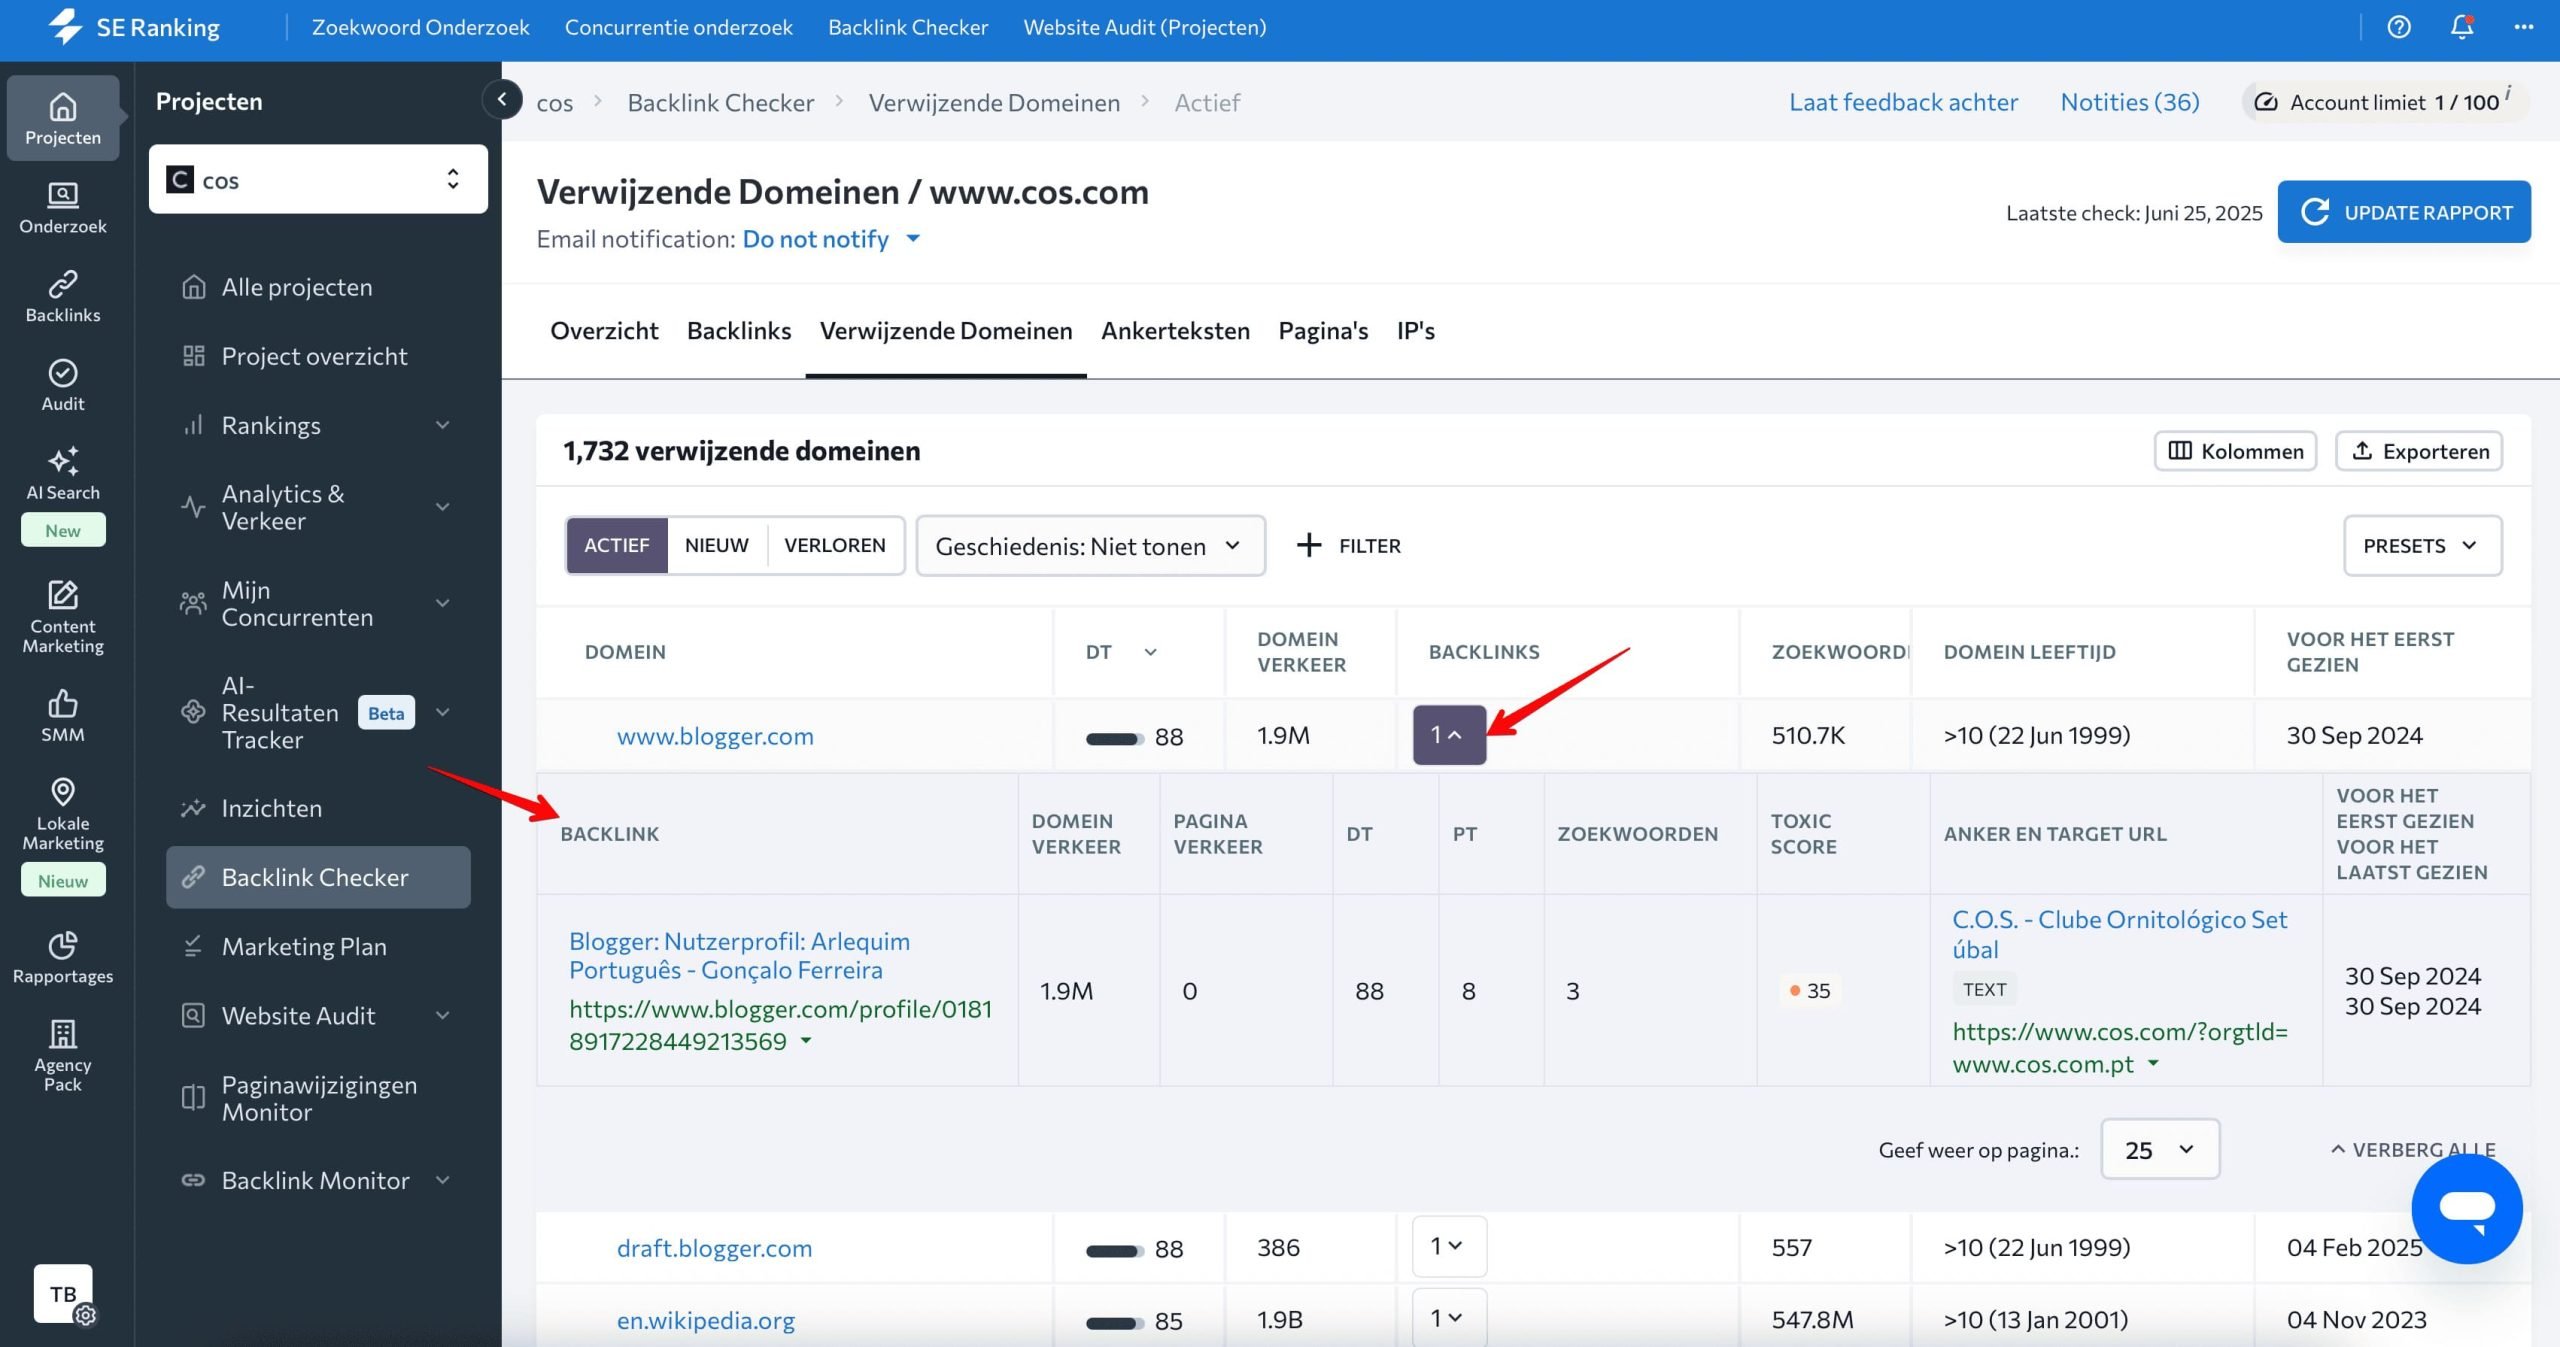2560x1347 pixels.
Task: Switch to the Pagina's tab
Action: [1323, 331]
